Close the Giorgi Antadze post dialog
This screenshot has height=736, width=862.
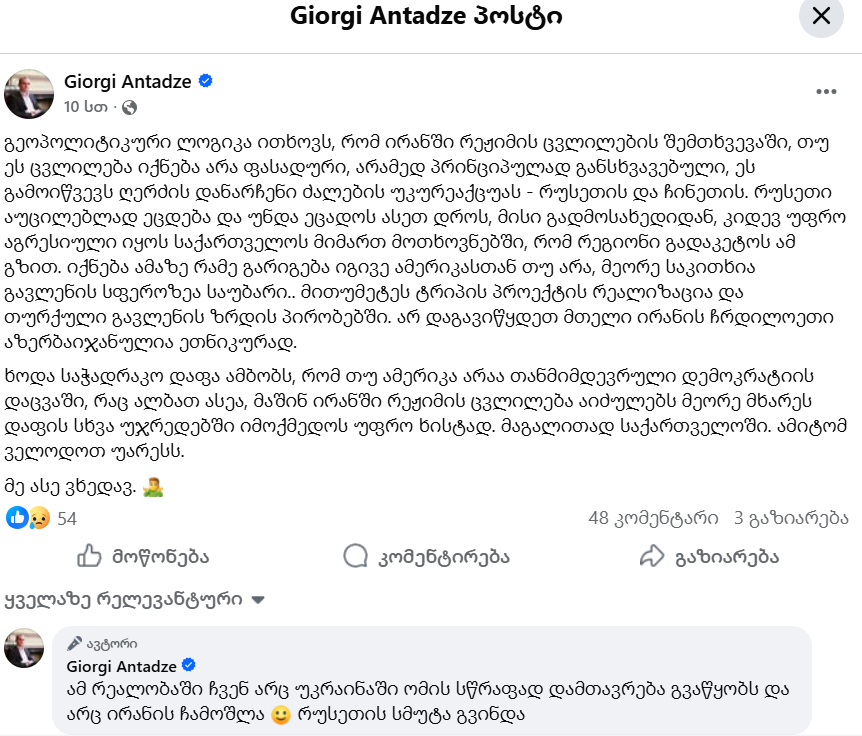821,17
